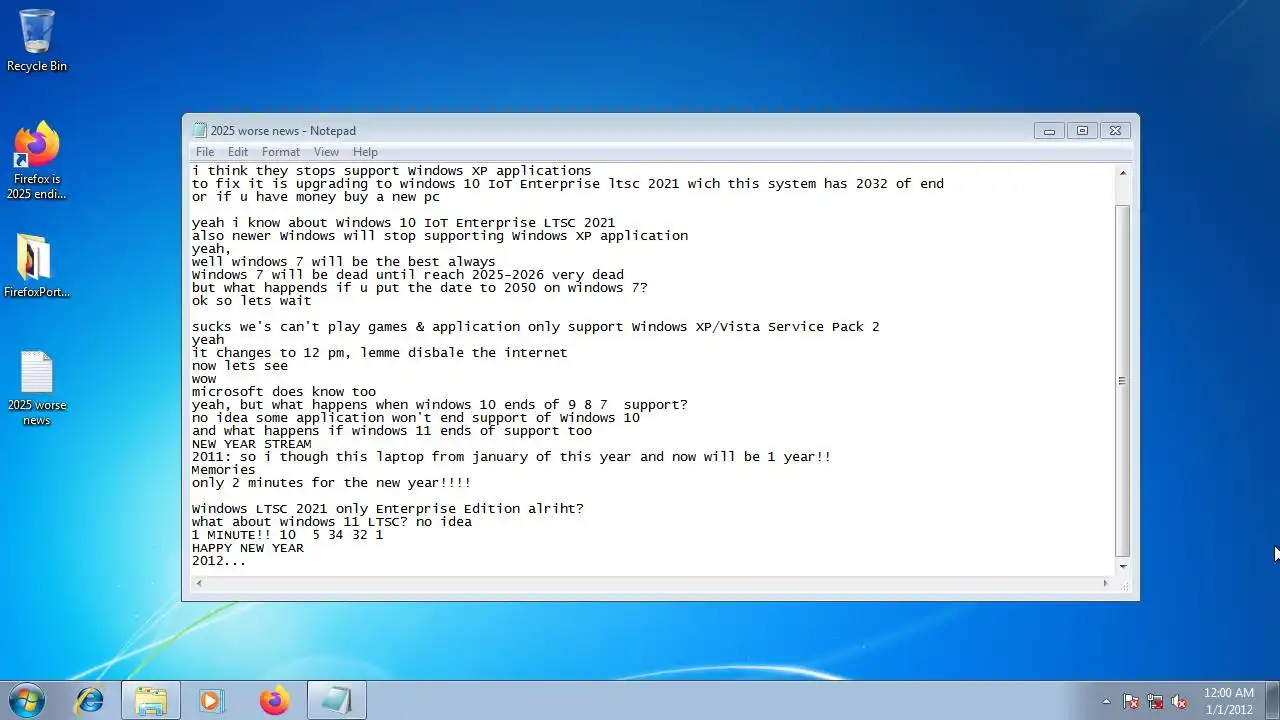
Task: Open the Action Center flag tray icon
Action: tap(1131, 701)
